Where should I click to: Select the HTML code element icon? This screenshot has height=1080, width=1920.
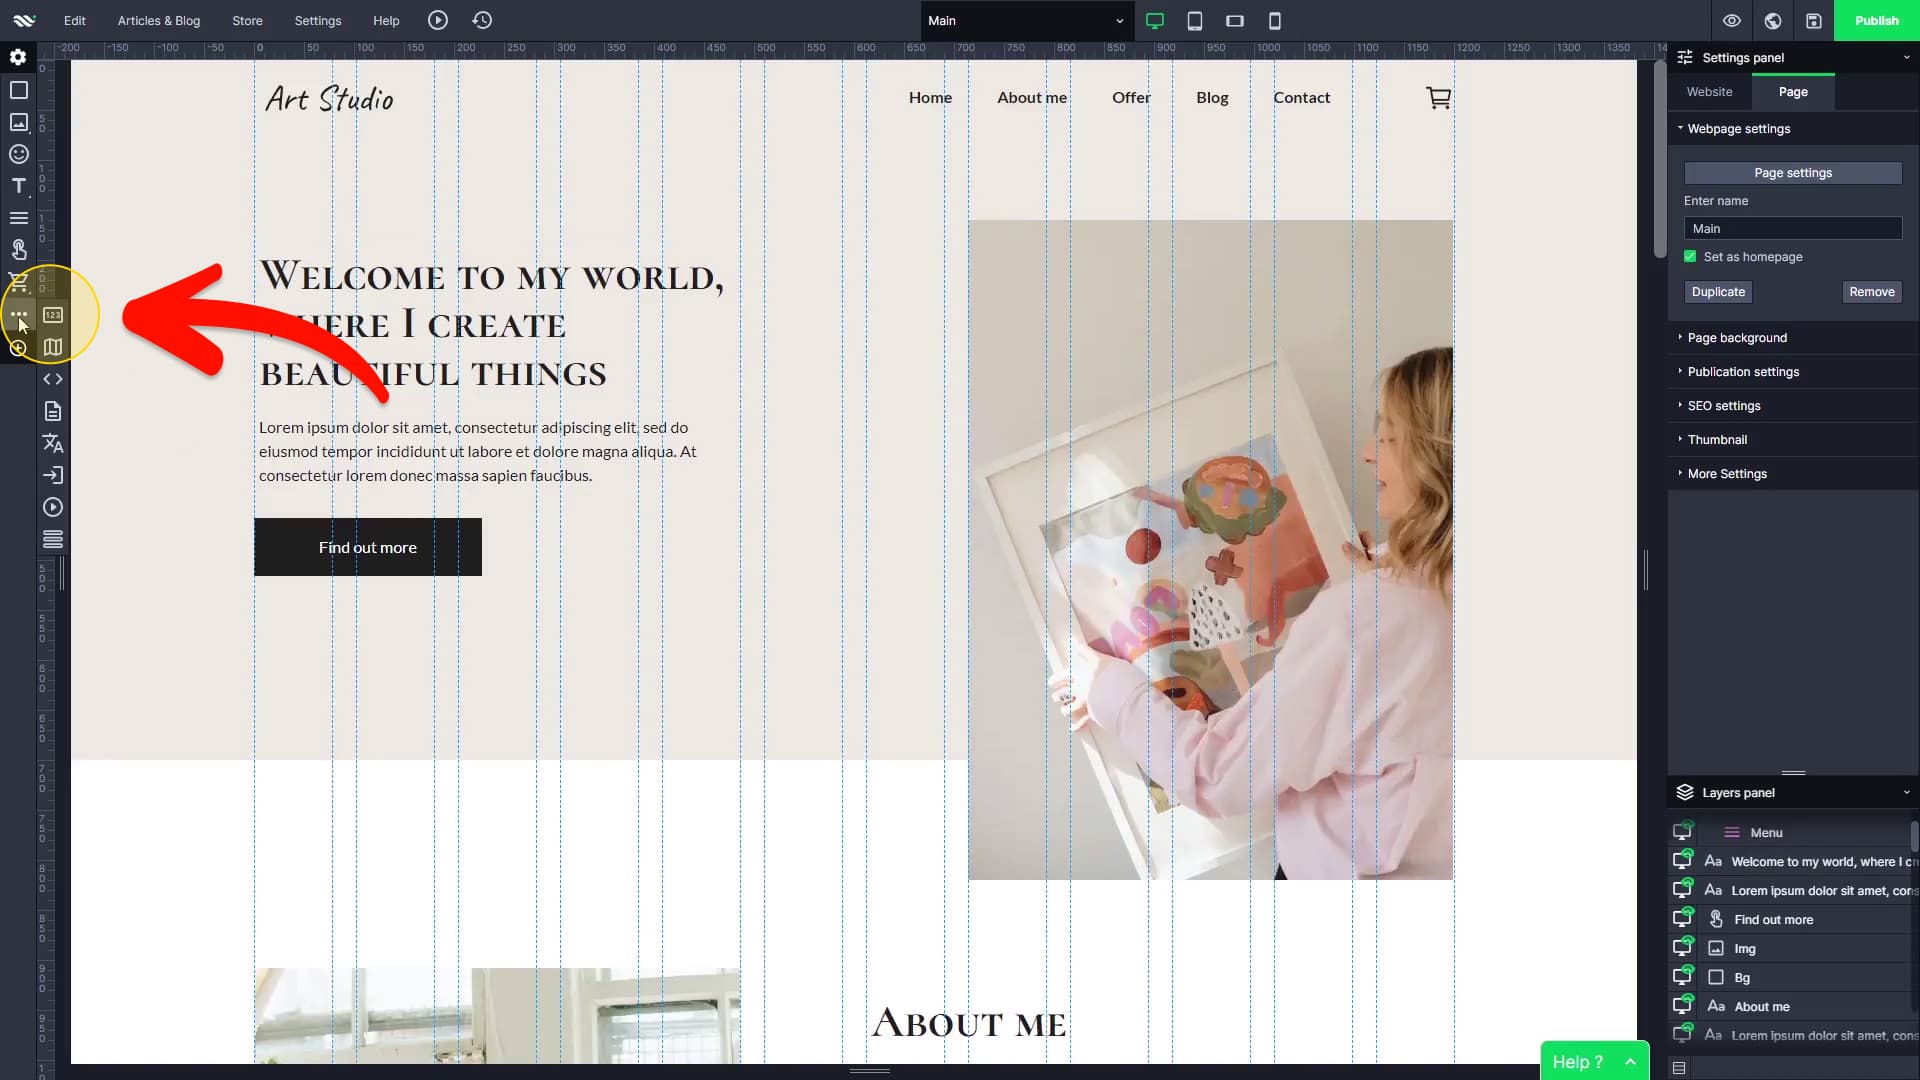tap(53, 379)
